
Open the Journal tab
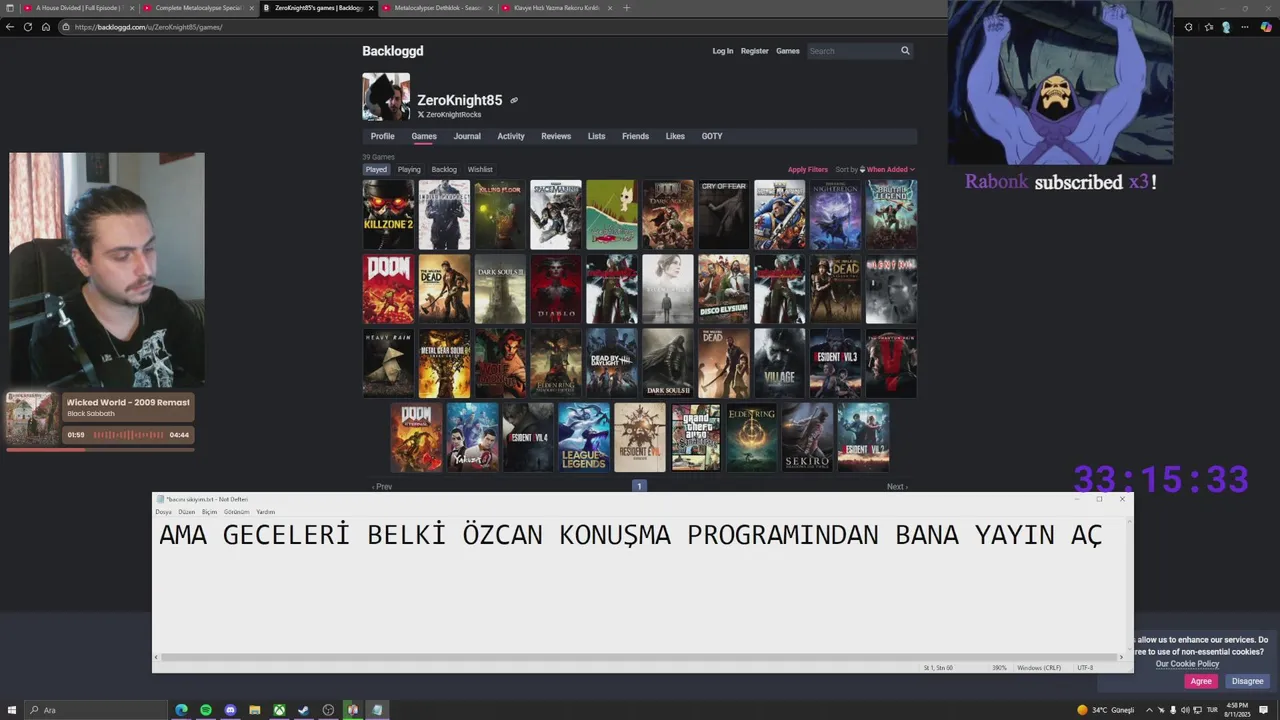point(467,136)
